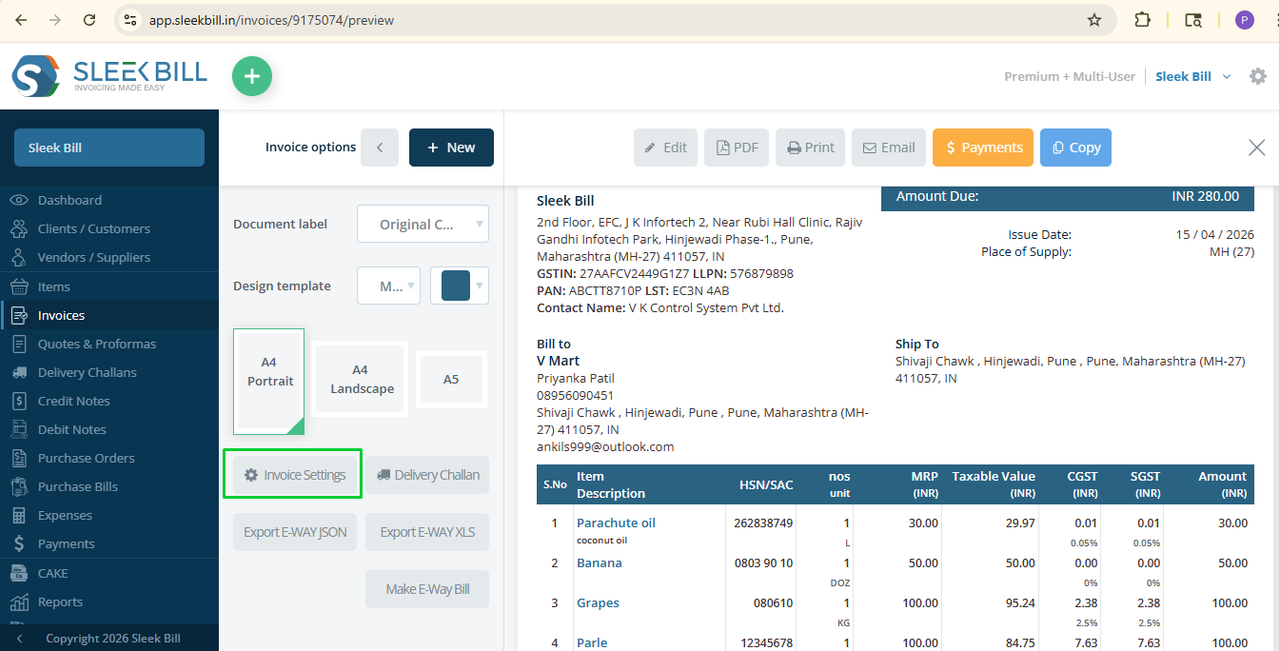Viewport: 1279px width, 651px height.
Task: Click the site information icon in the address bar
Action: tap(129, 20)
